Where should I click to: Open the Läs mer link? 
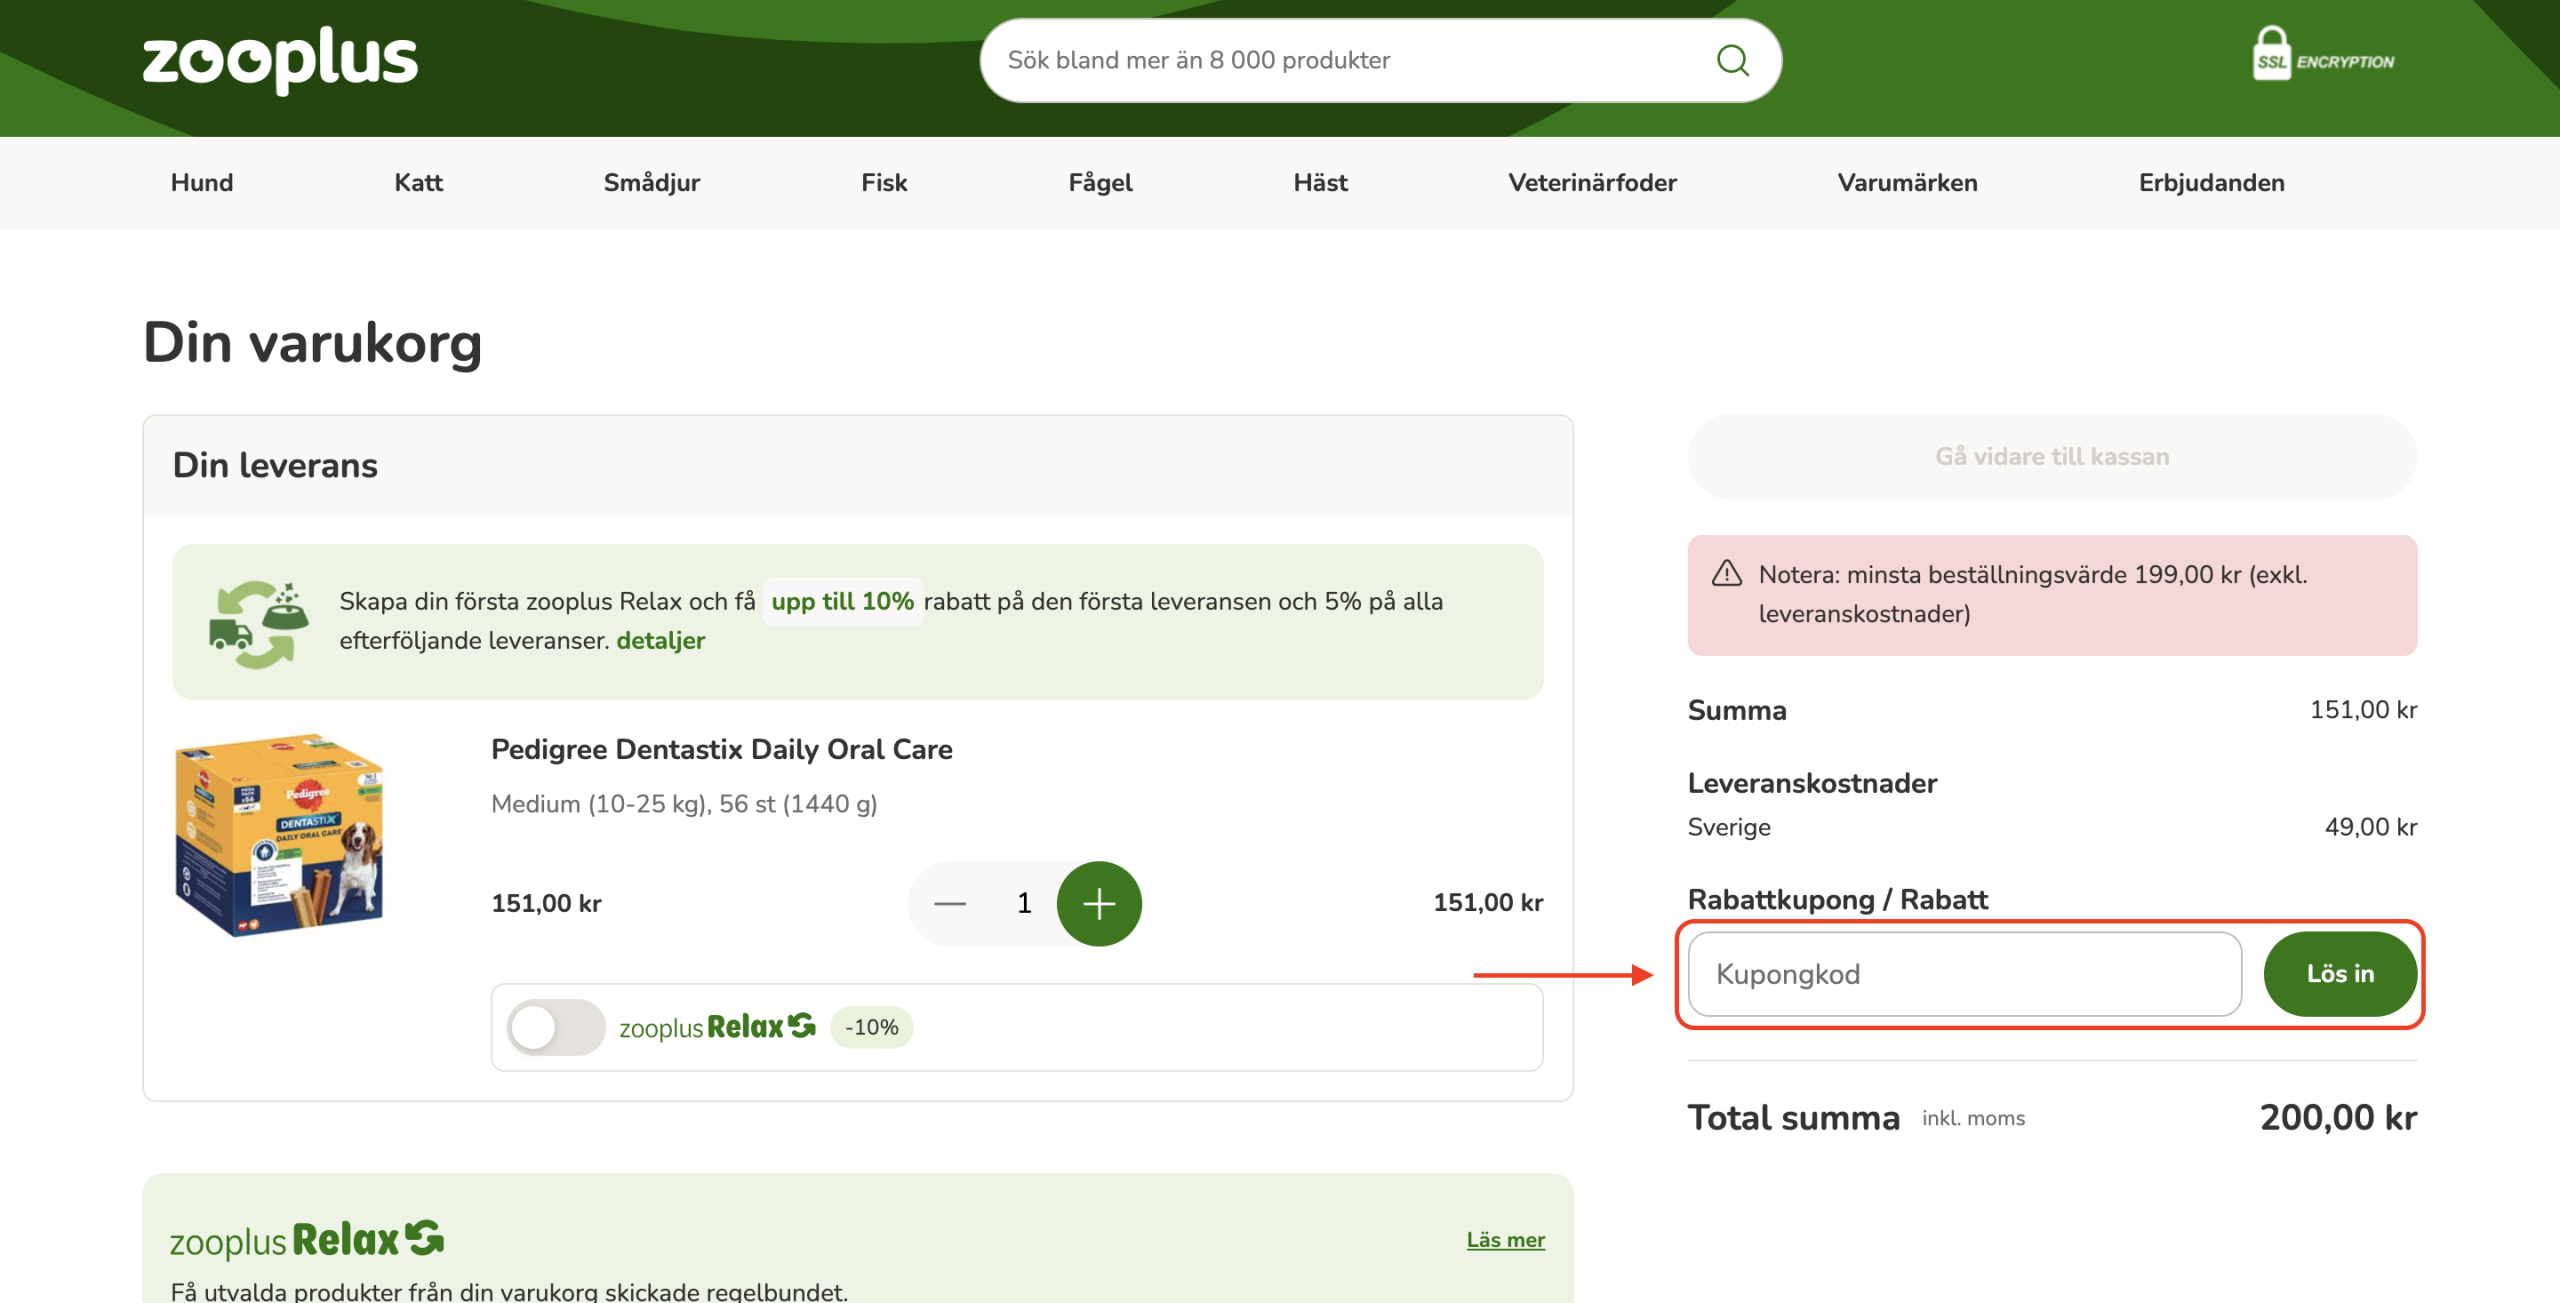tap(1505, 1240)
